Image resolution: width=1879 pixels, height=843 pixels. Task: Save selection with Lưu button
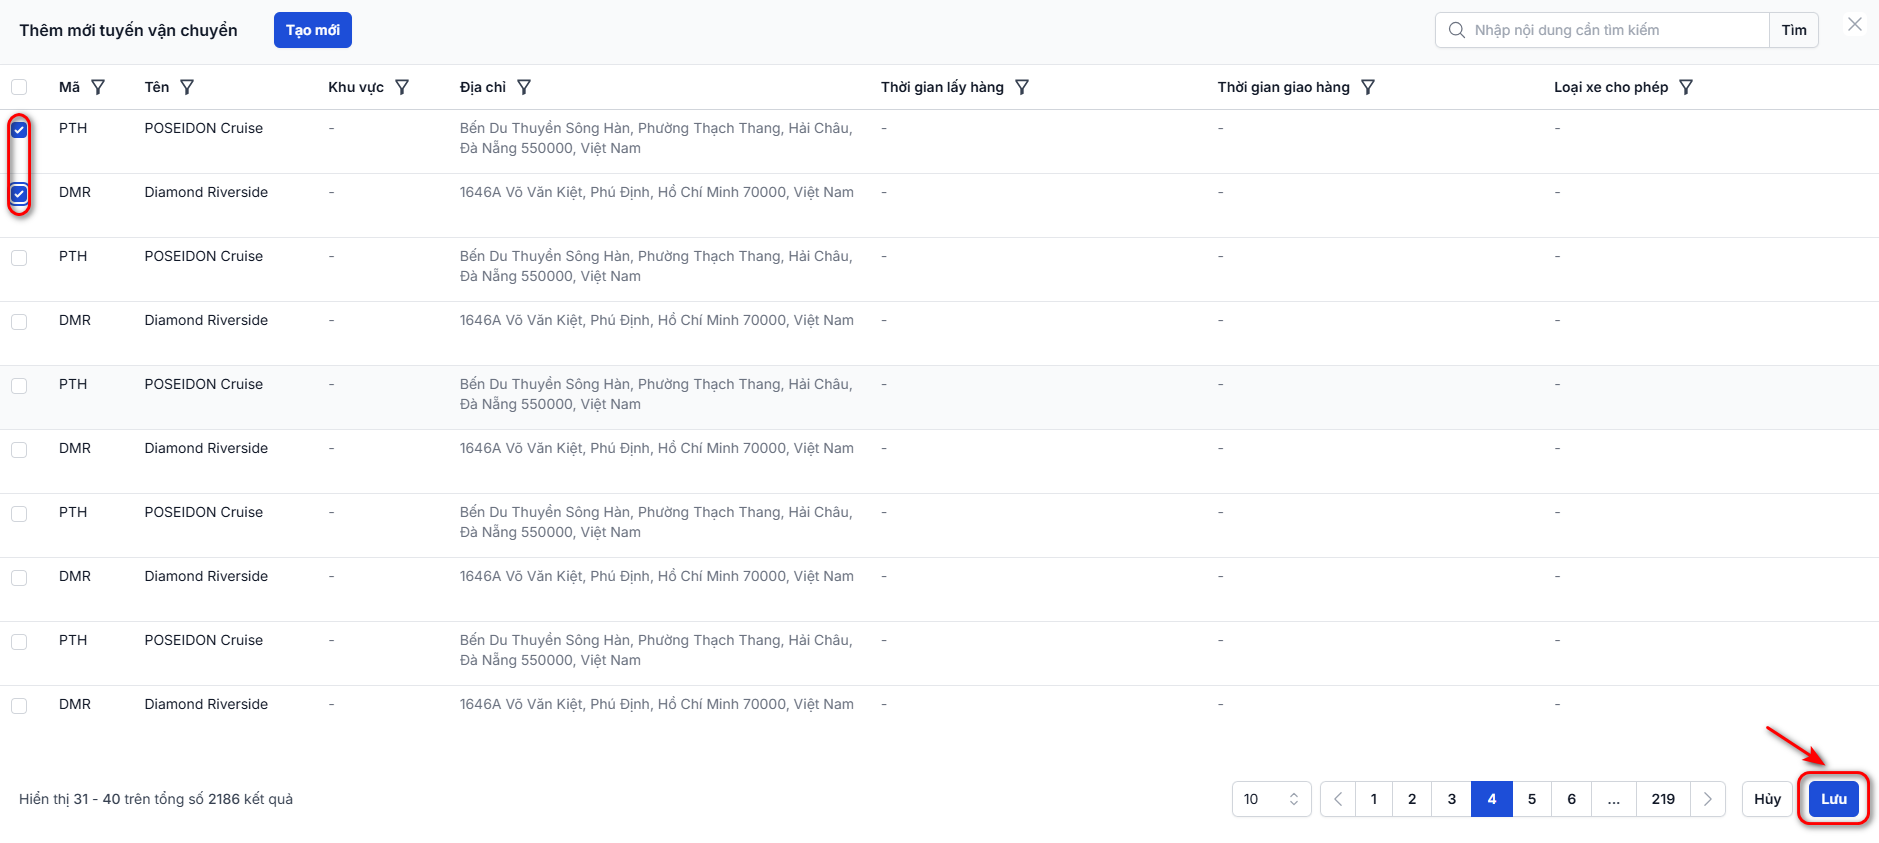point(1834,799)
